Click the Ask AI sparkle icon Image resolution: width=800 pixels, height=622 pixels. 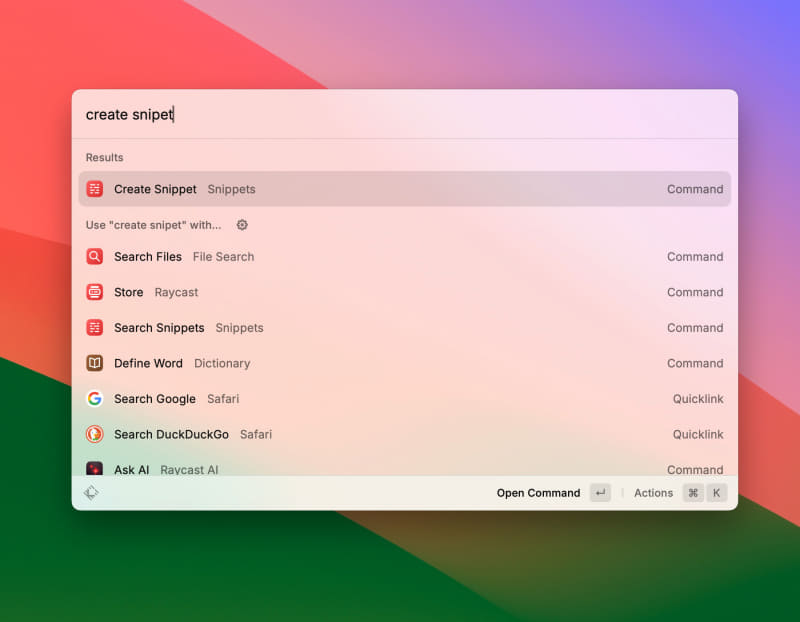[x=94, y=468]
